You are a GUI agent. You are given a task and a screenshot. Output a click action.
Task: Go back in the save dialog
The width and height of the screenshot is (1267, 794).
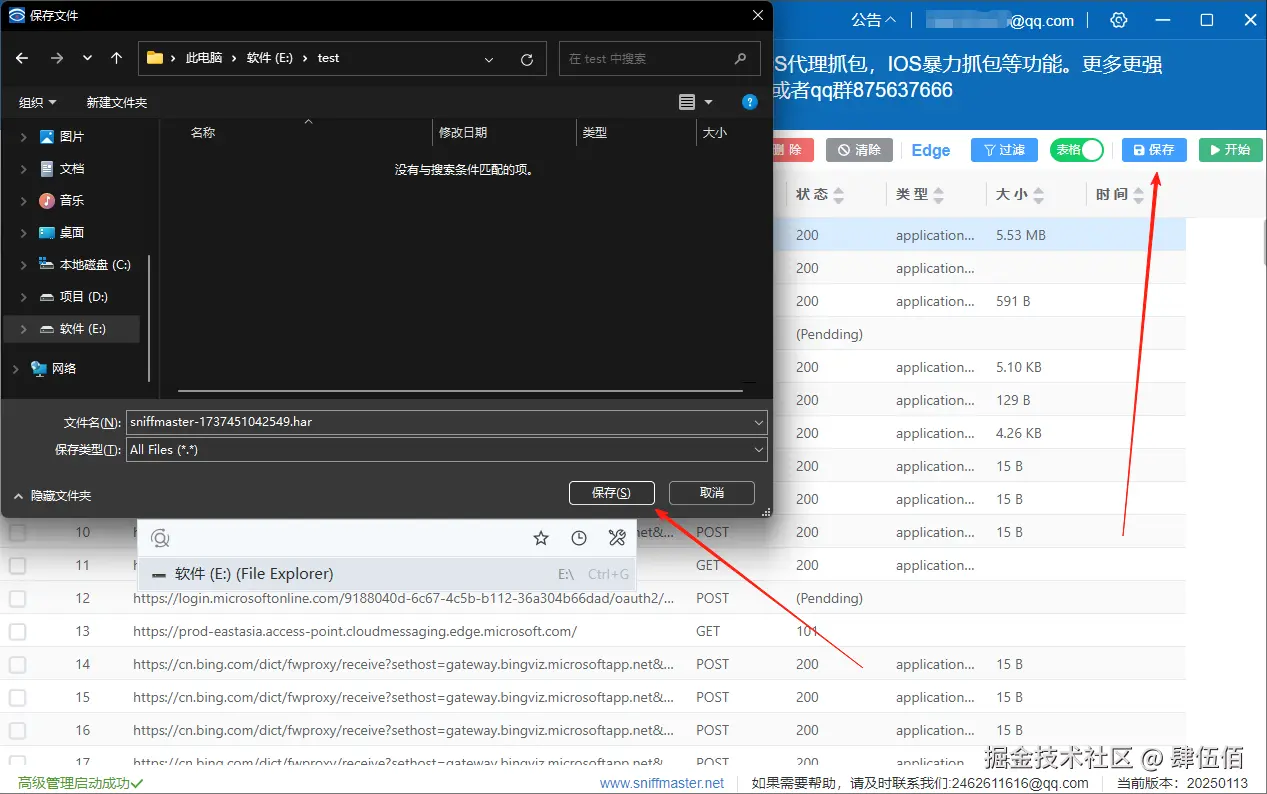pos(23,58)
